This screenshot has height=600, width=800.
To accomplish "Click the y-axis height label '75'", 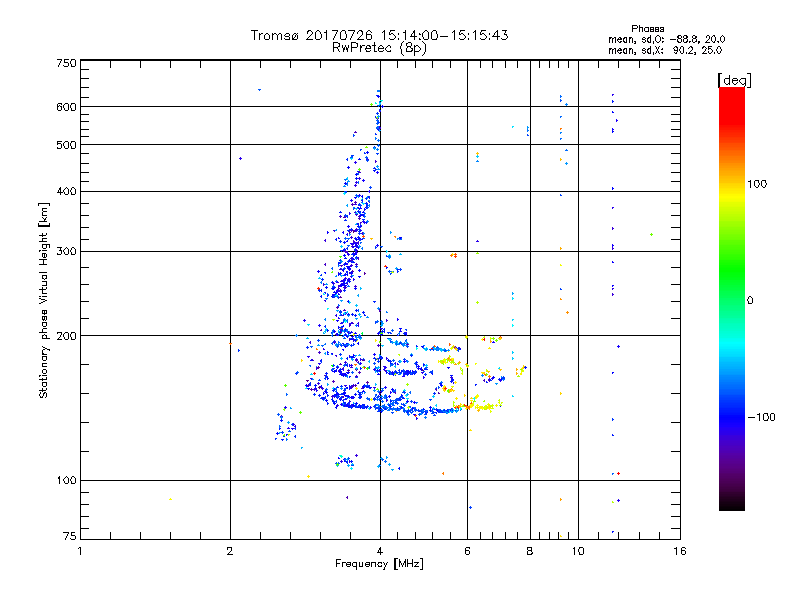I will (x=70, y=536).
